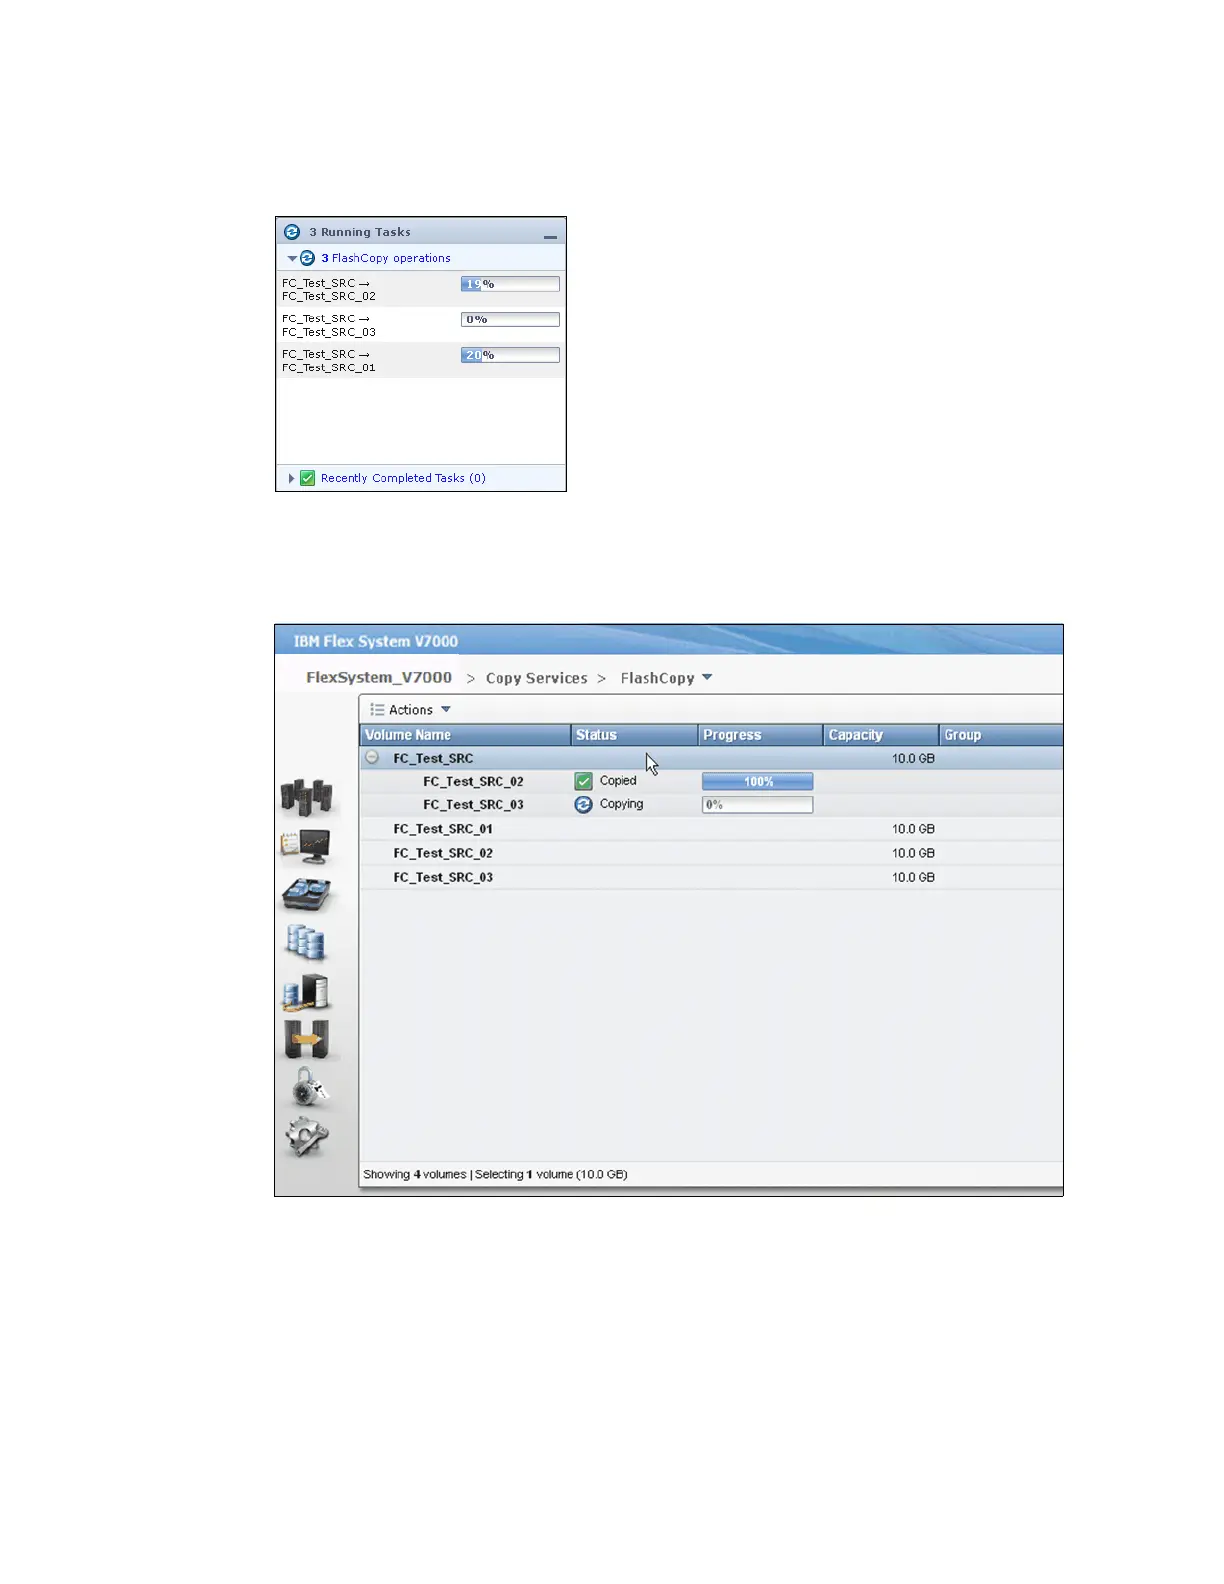Click the 3 Running Tasks title
The height and width of the screenshot is (1584, 1224).
pos(360,232)
